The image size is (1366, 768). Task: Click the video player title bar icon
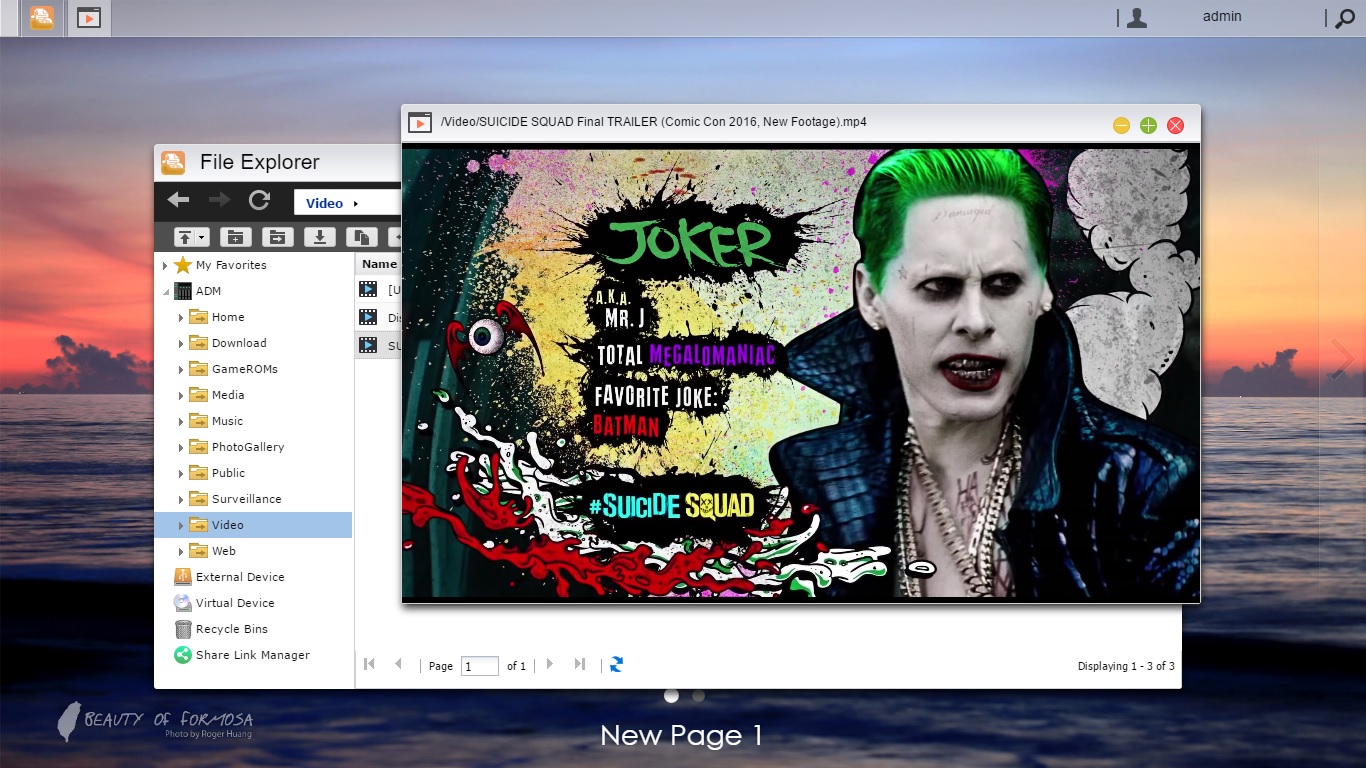[x=419, y=123]
